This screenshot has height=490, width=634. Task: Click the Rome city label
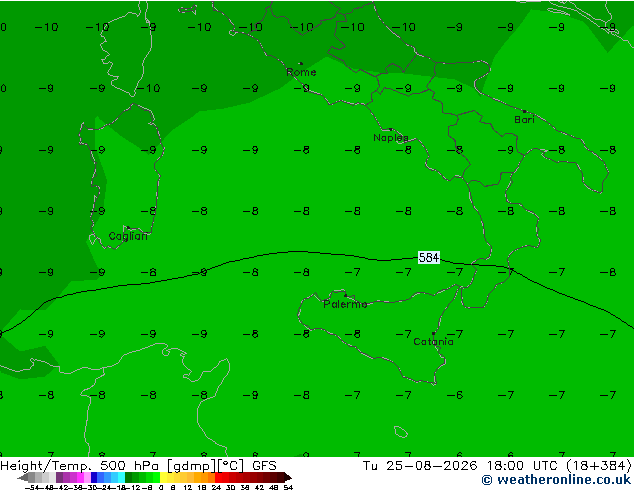click(301, 72)
